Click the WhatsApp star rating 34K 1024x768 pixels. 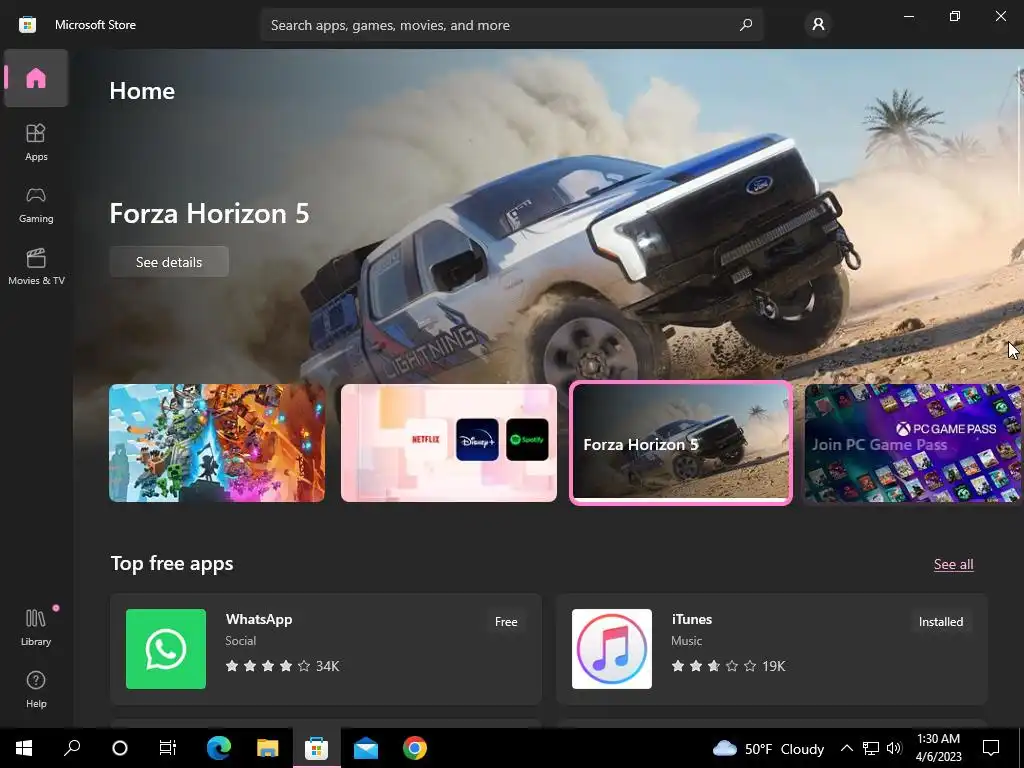(282, 666)
